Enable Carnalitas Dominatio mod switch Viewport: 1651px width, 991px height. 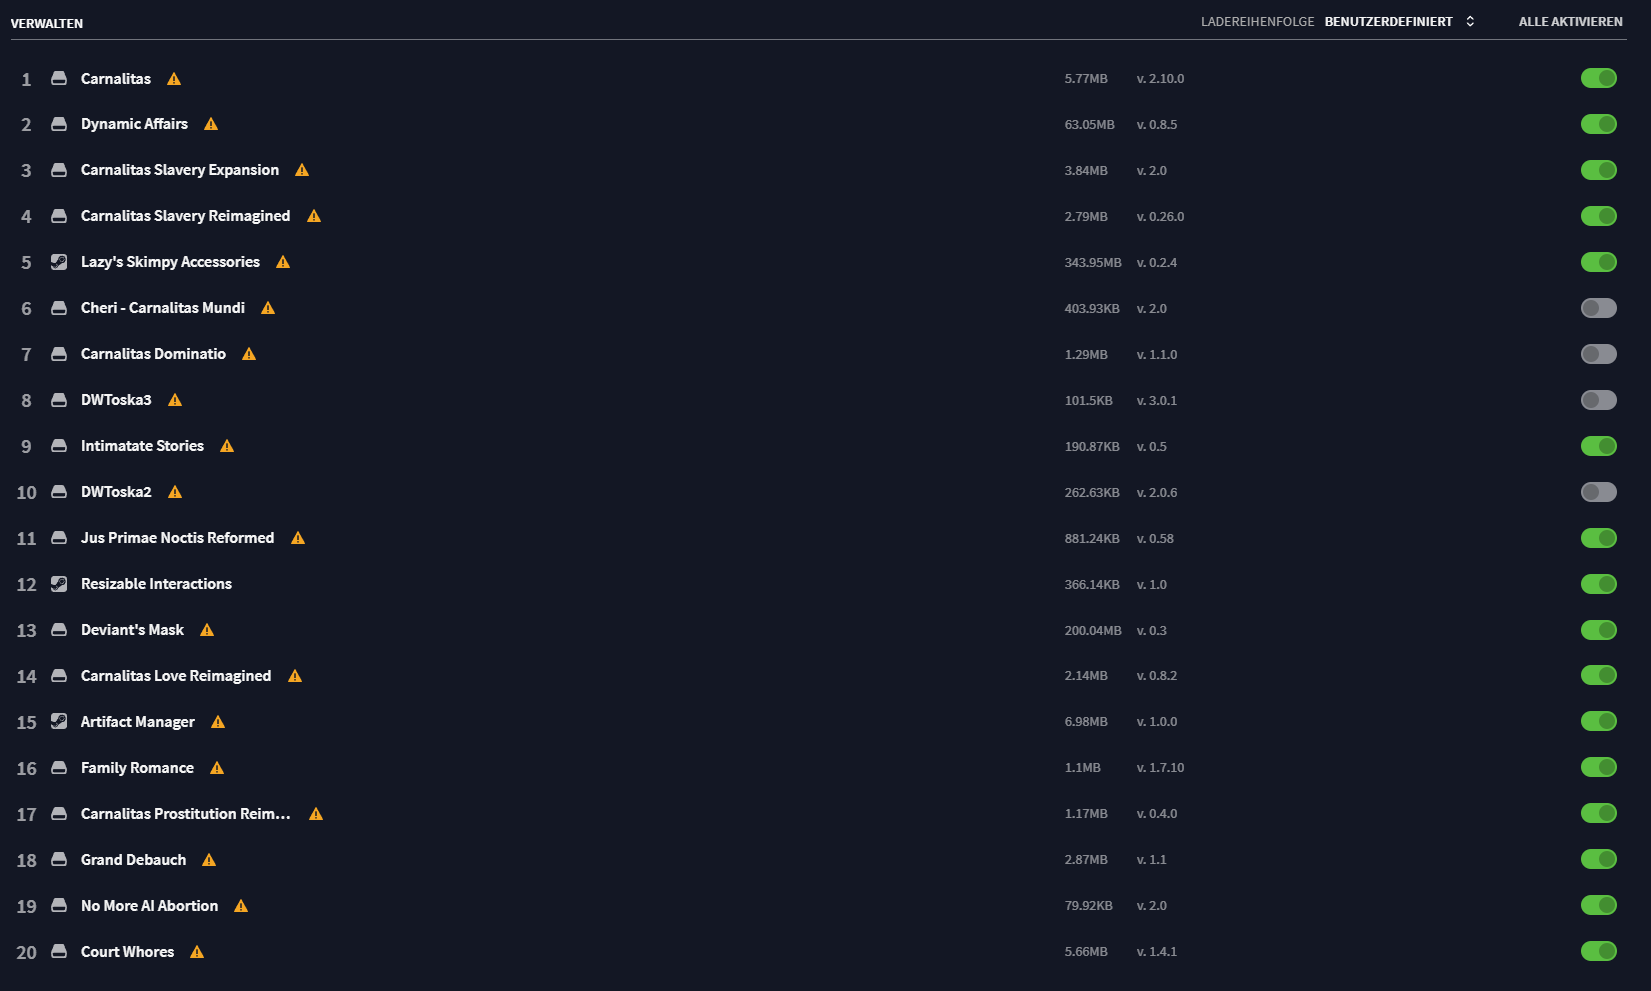(1598, 354)
